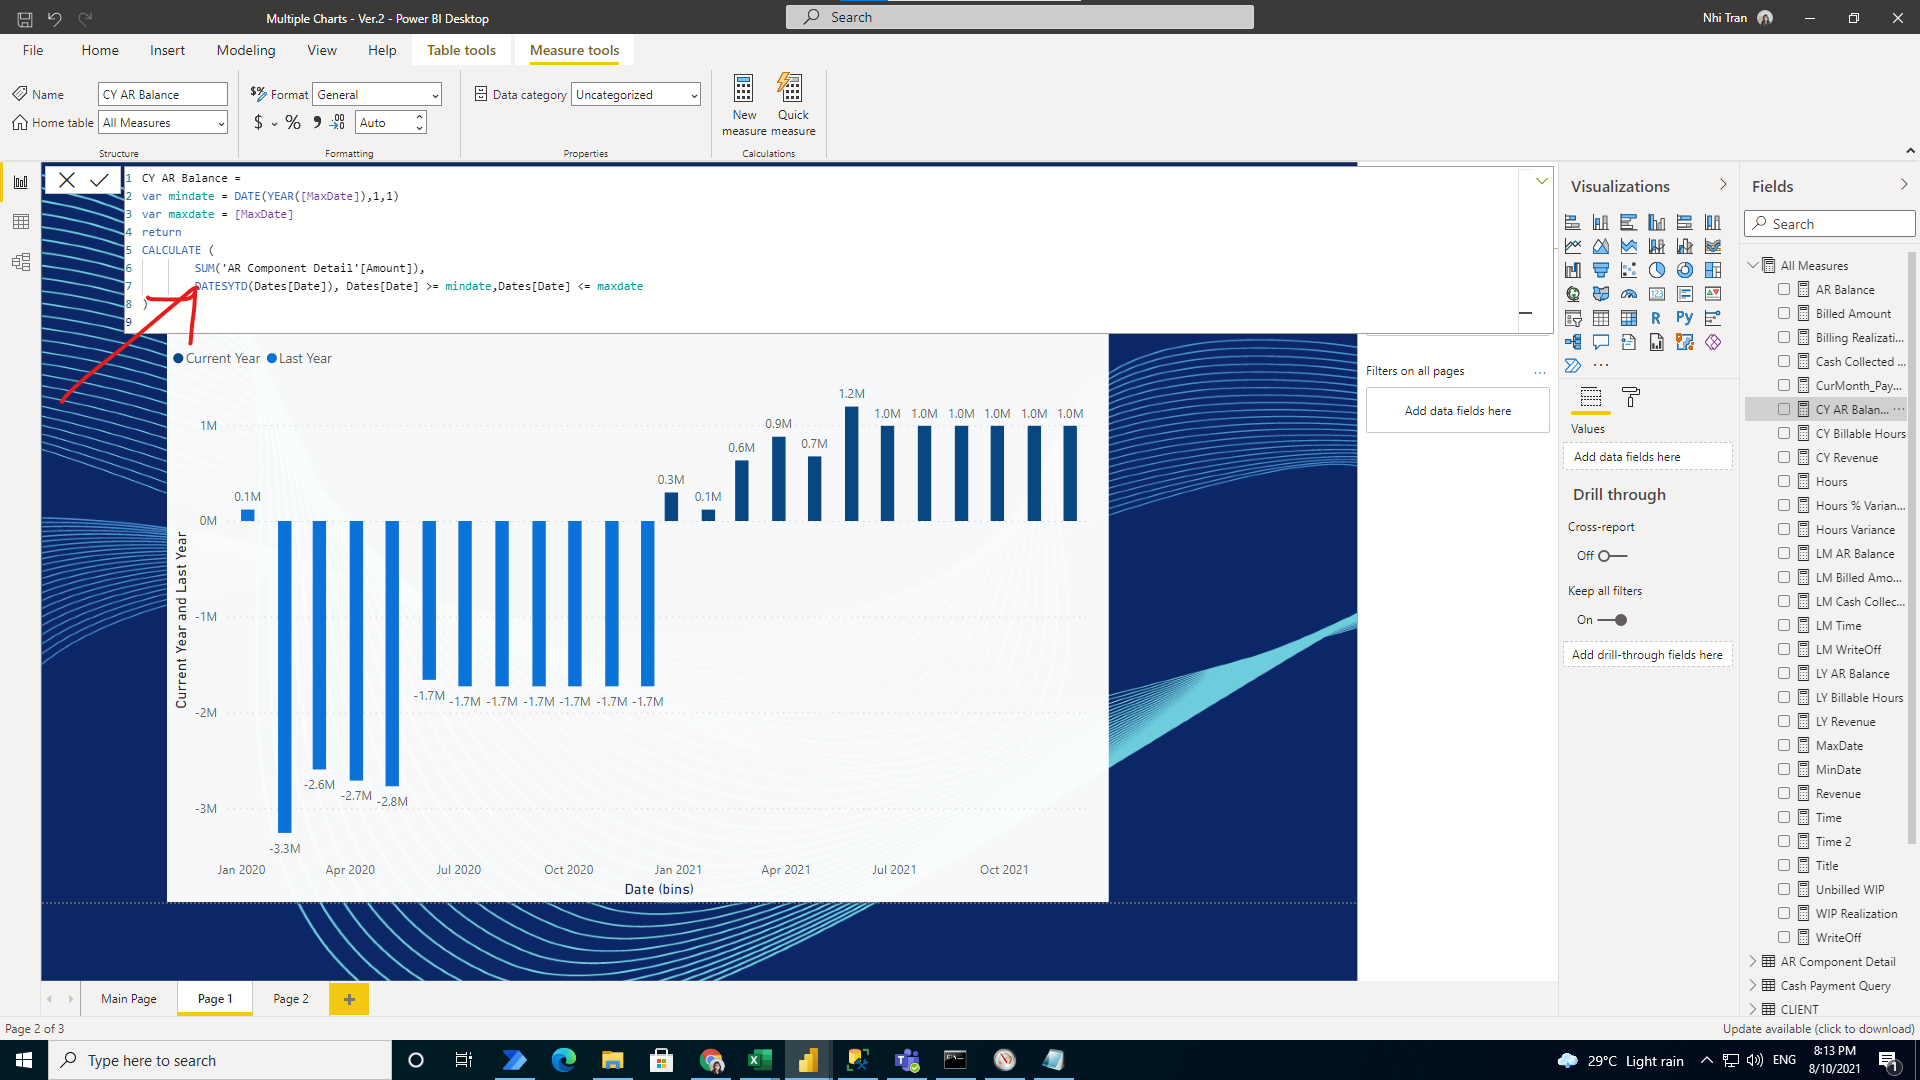
Task: Click Update available notification
Action: tap(1818, 1029)
